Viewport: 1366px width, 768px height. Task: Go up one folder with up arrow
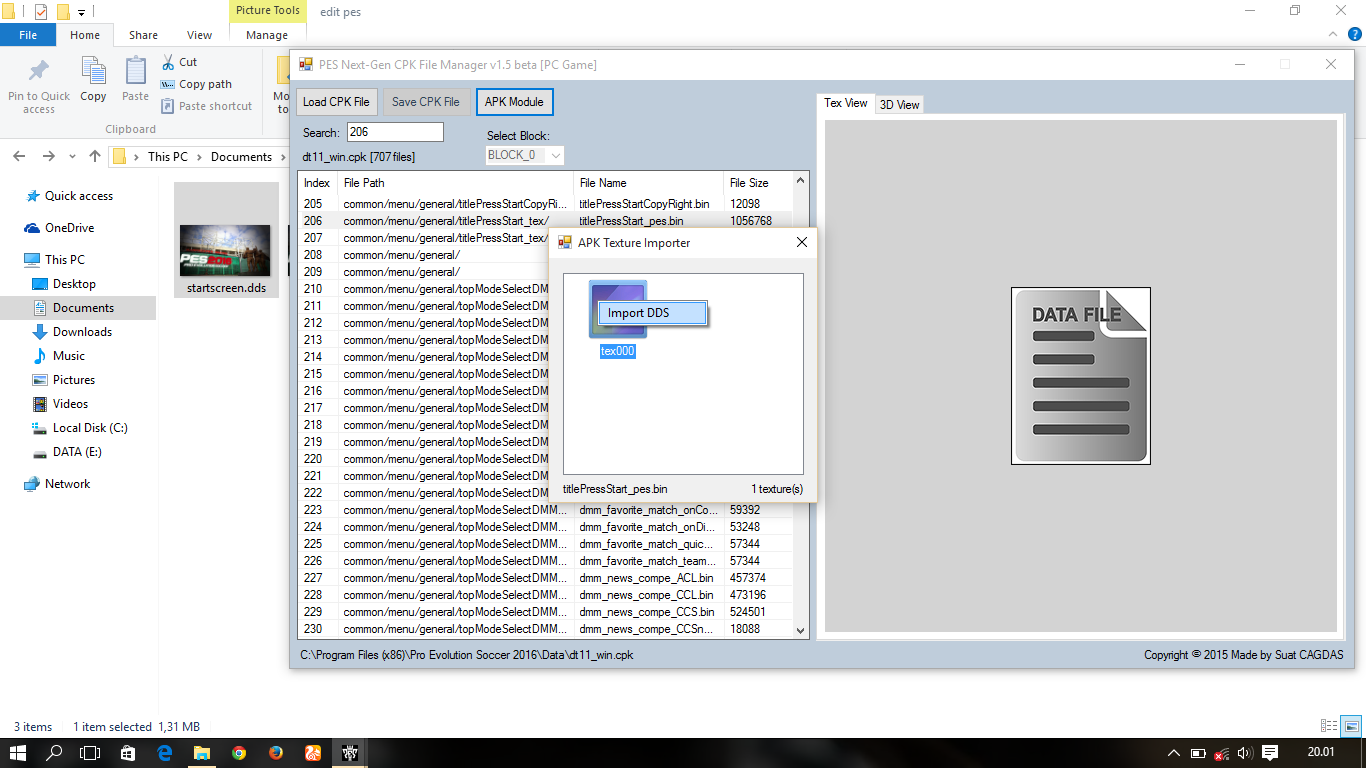click(95, 156)
